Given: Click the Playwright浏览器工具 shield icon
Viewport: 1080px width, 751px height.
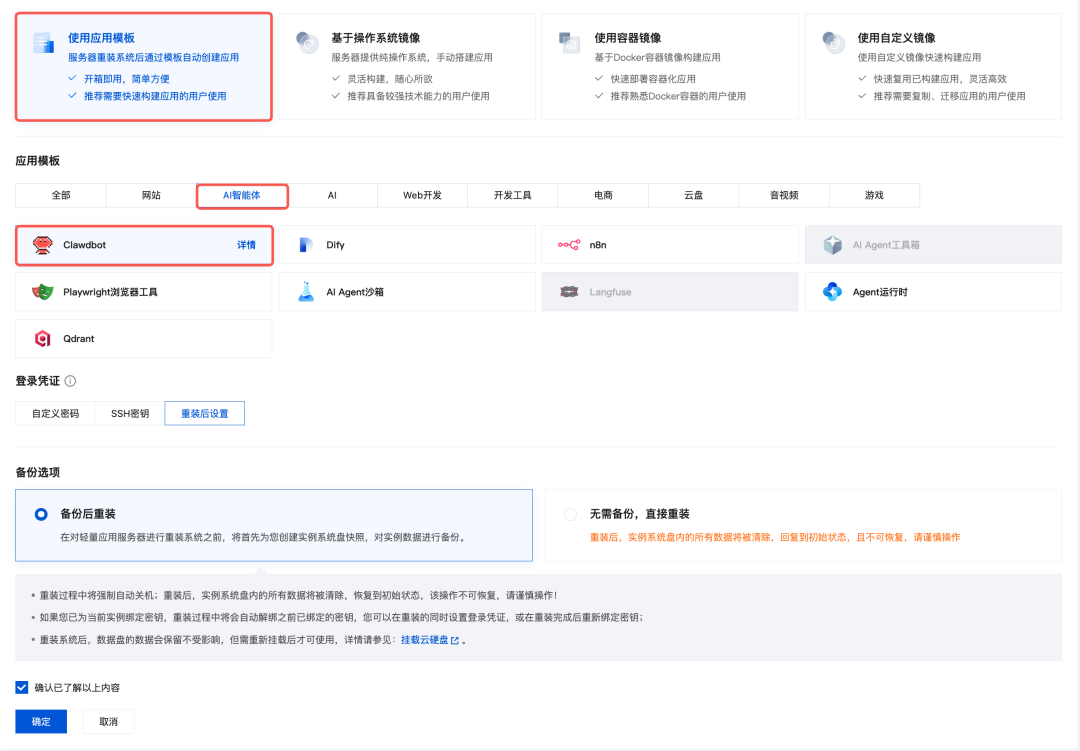Looking at the screenshot, I should tap(42, 291).
